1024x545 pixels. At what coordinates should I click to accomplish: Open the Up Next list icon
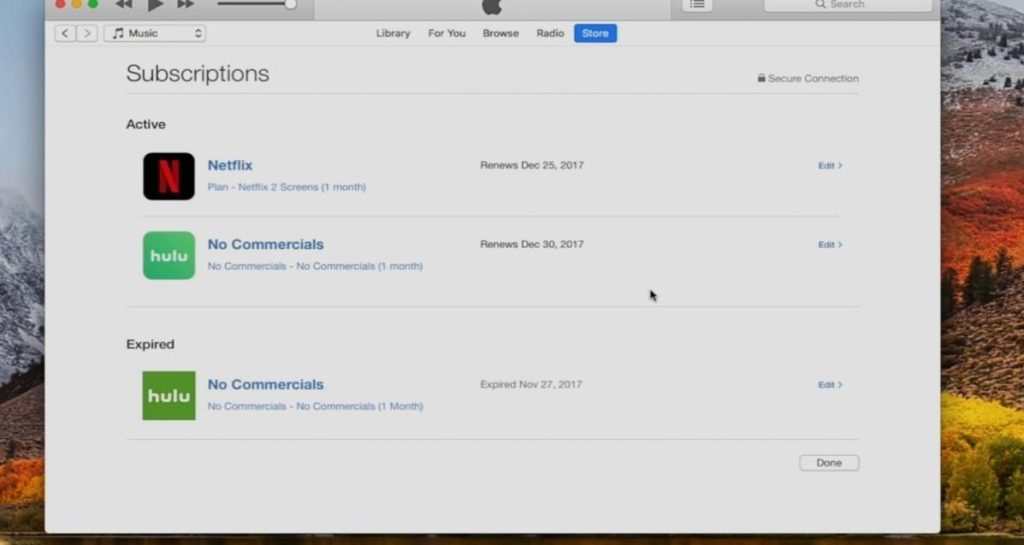[697, 5]
